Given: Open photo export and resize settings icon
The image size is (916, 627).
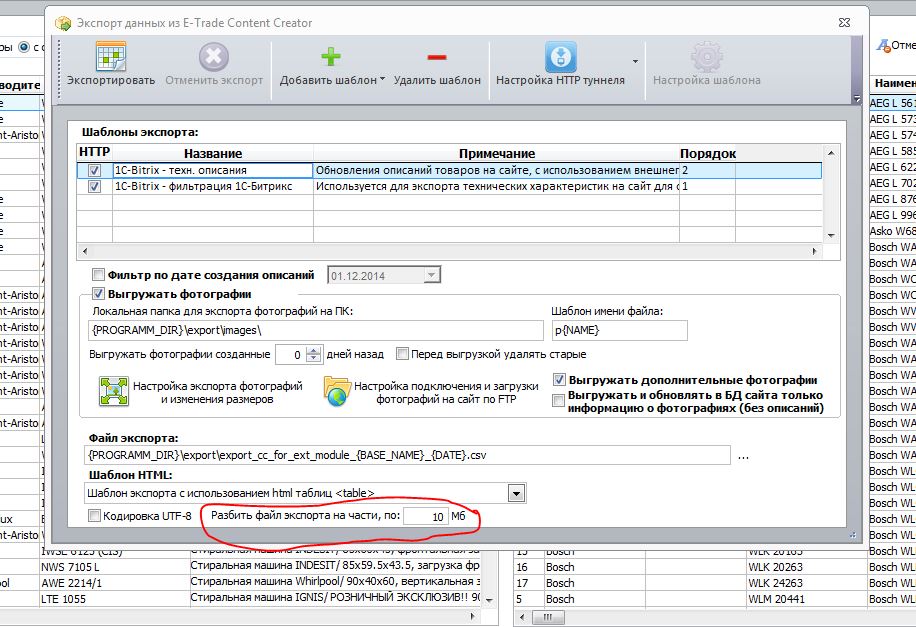Looking at the screenshot, I should (114, 392).
